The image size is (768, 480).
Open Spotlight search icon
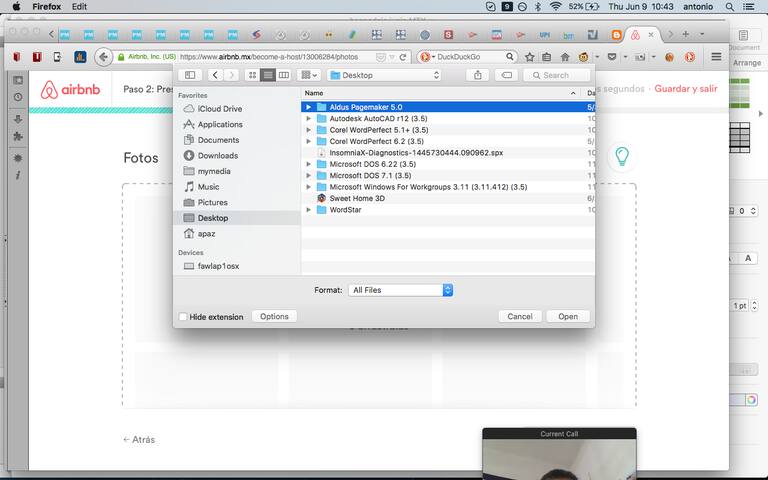(730, 7)
